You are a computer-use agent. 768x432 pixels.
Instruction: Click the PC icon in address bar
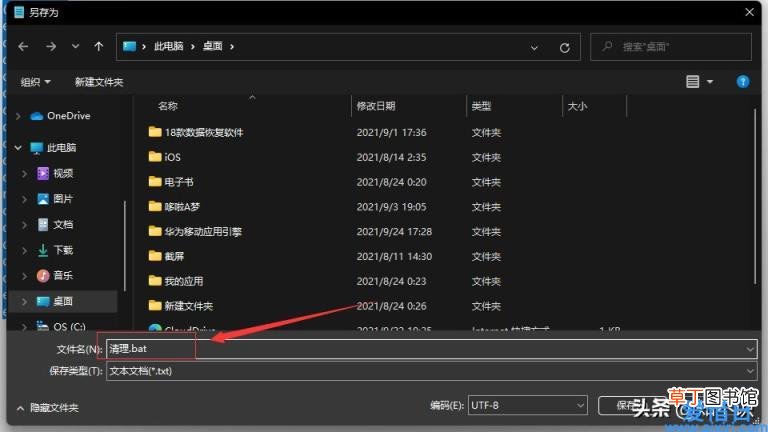point(129,47)
